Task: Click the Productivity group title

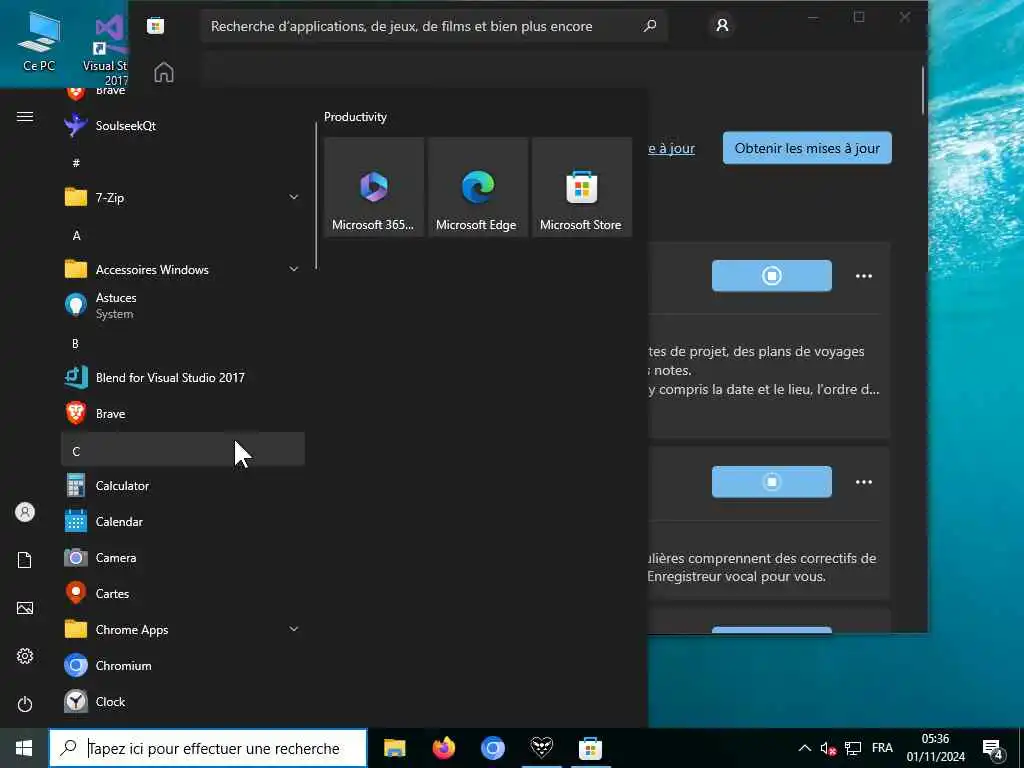Action: [x=355, y=117]
